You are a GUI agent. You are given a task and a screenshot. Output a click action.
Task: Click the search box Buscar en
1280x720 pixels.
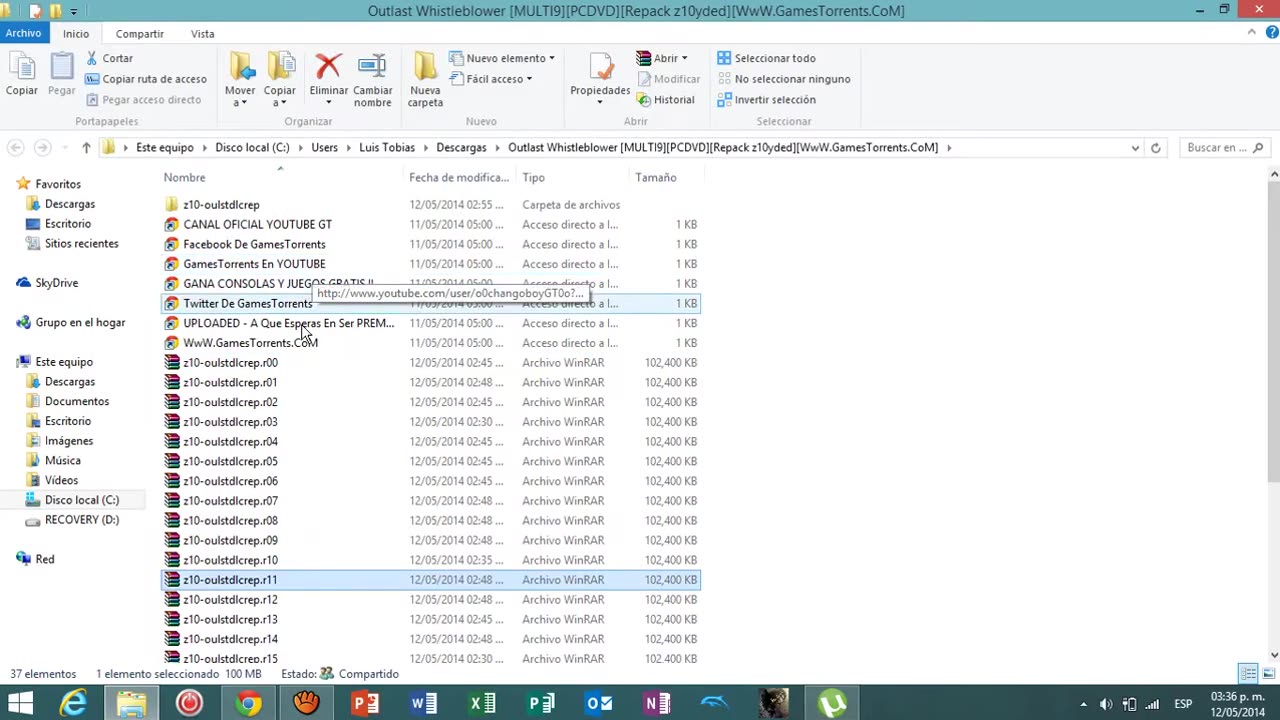coord(1225,148)
